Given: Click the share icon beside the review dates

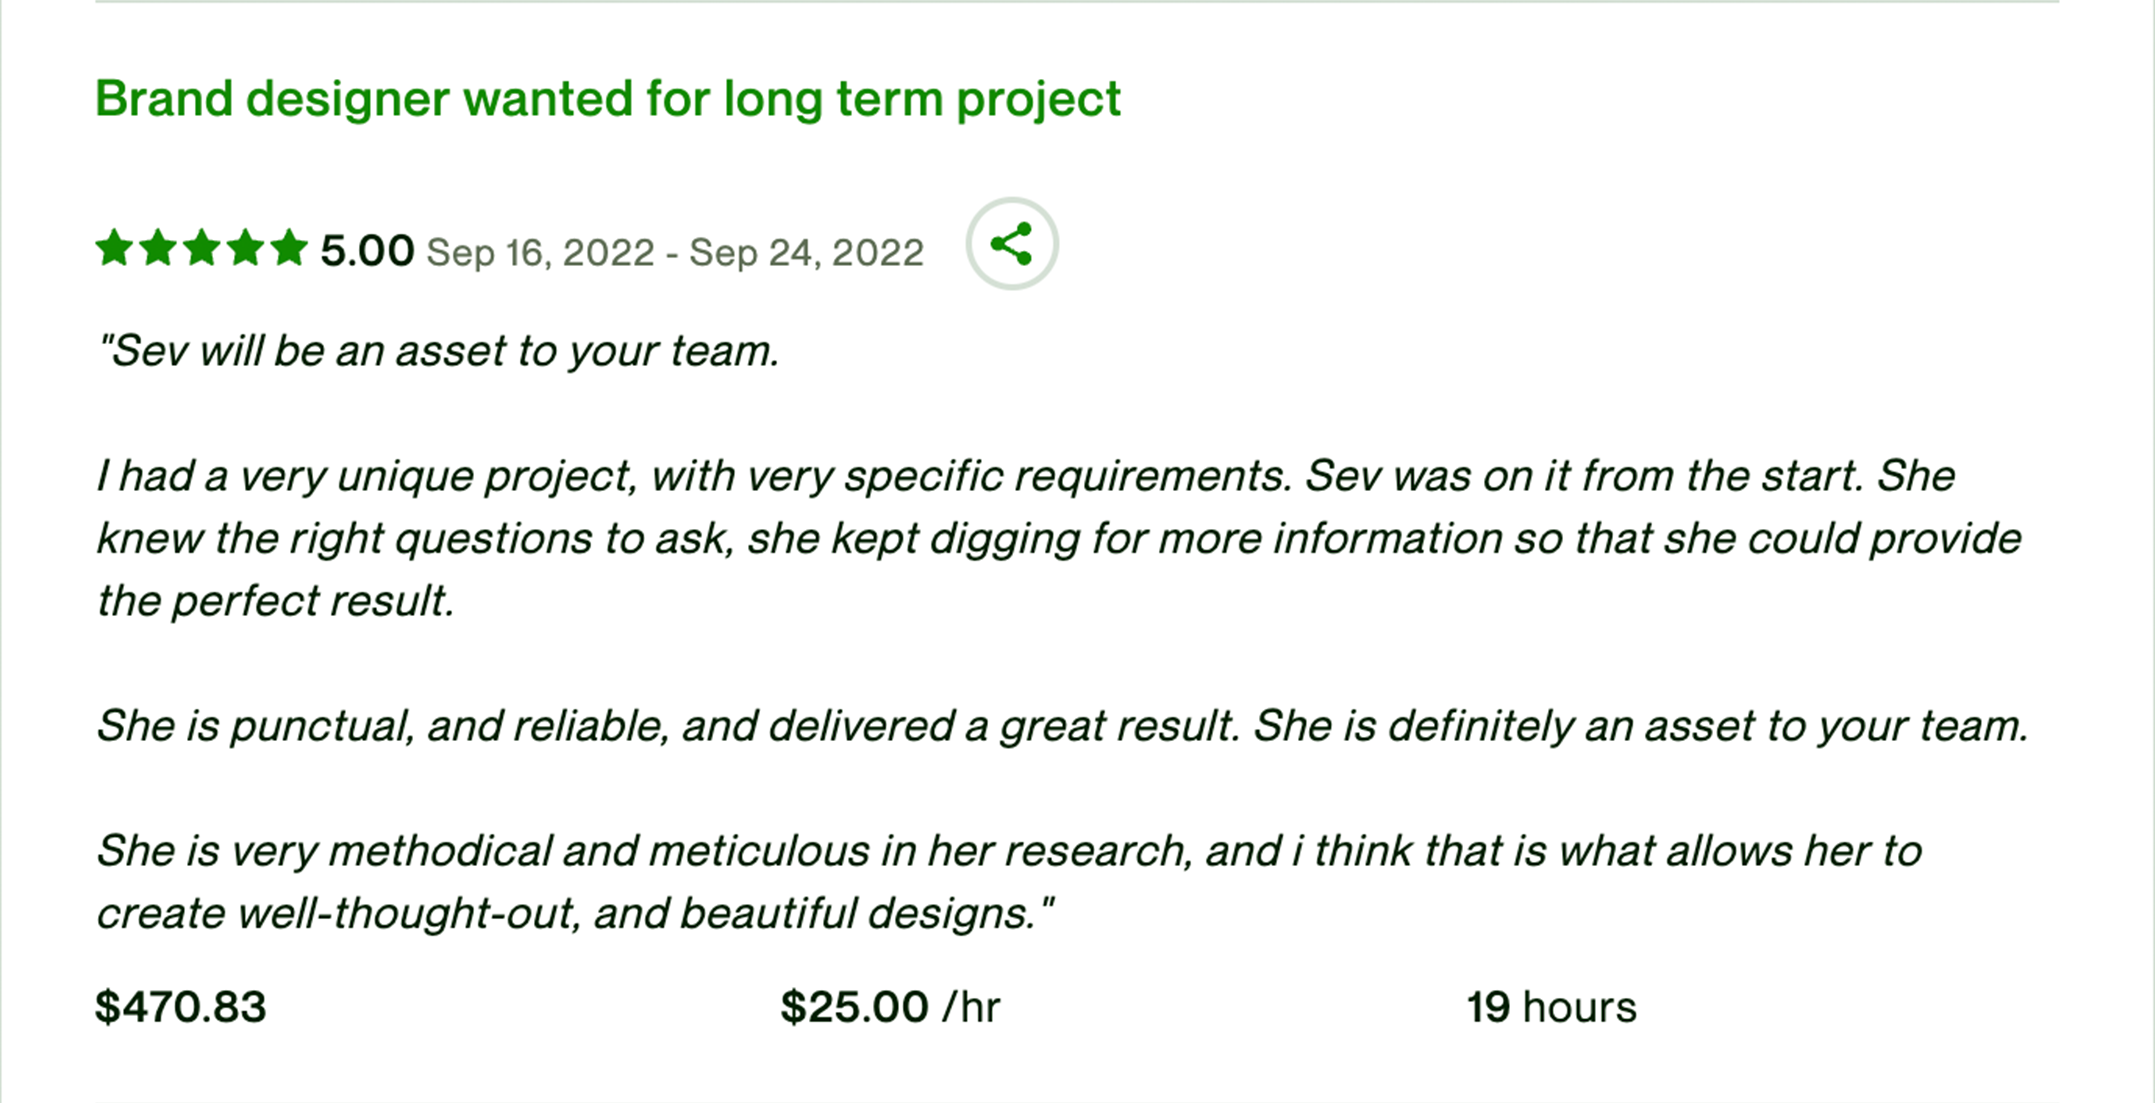Looking at the screenshot, I should point(1011,244).
